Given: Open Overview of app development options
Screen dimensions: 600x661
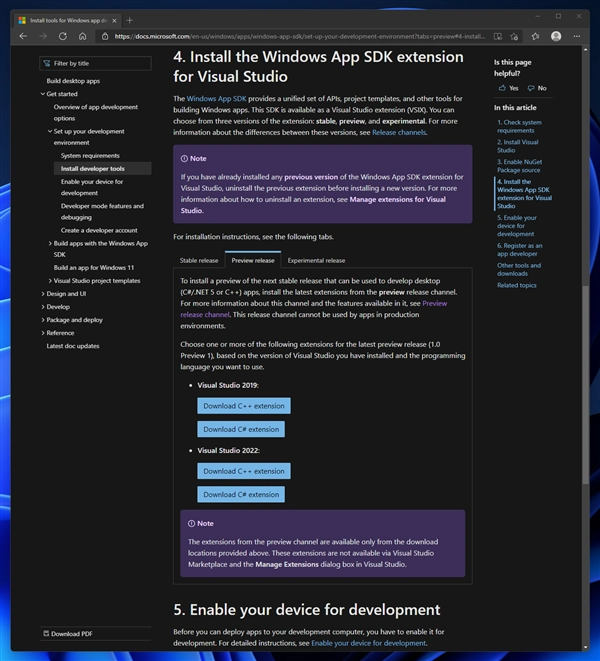Looking at the screenshot, I should (96, 113).
